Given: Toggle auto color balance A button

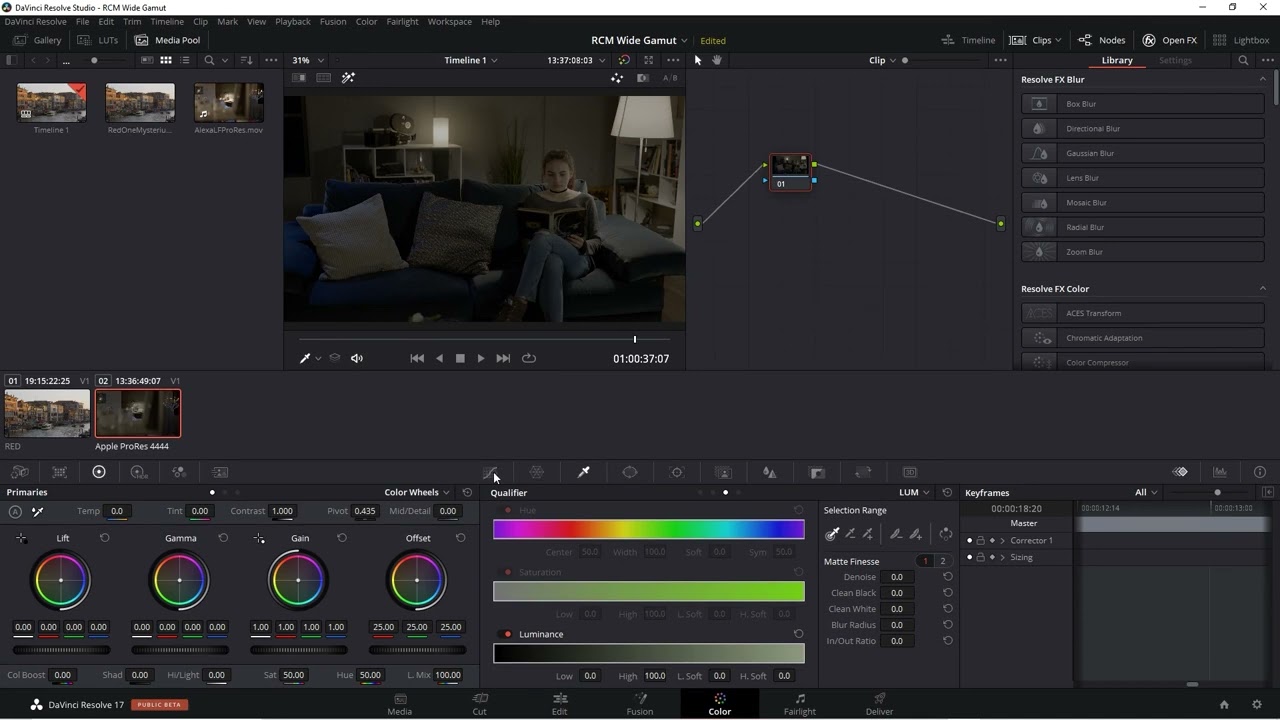Looking at the screenshot, I should click(x=15, y=511).
